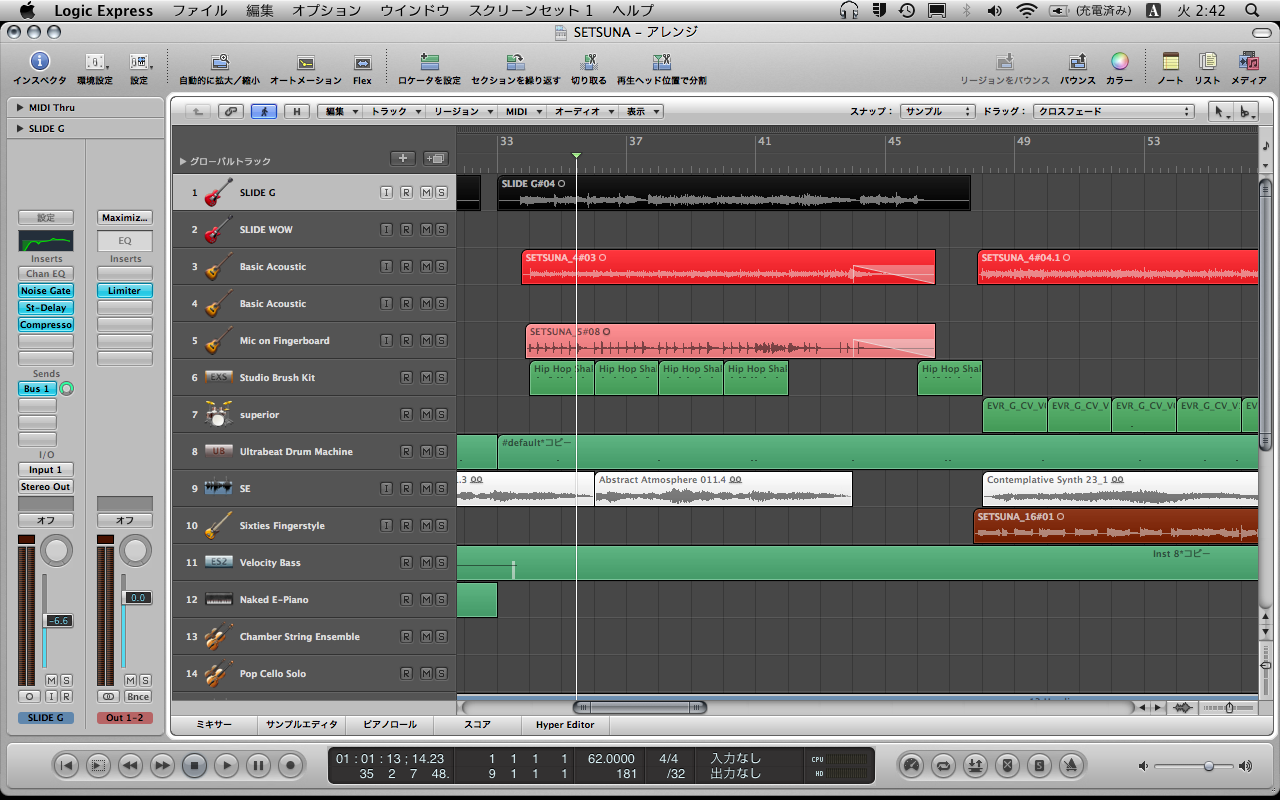
Task: Expand the SLIDE G inspector section
Action: click(20, 129)
